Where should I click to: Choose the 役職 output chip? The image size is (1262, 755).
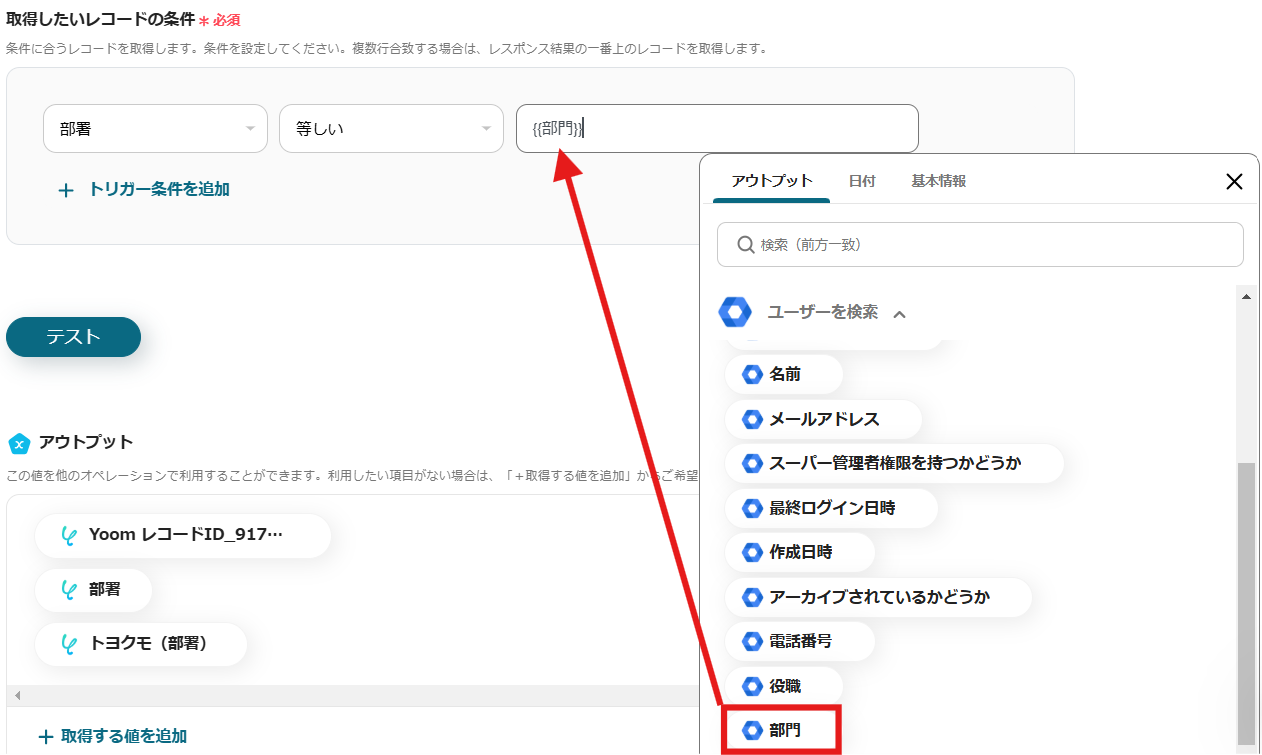click(784, 686)
